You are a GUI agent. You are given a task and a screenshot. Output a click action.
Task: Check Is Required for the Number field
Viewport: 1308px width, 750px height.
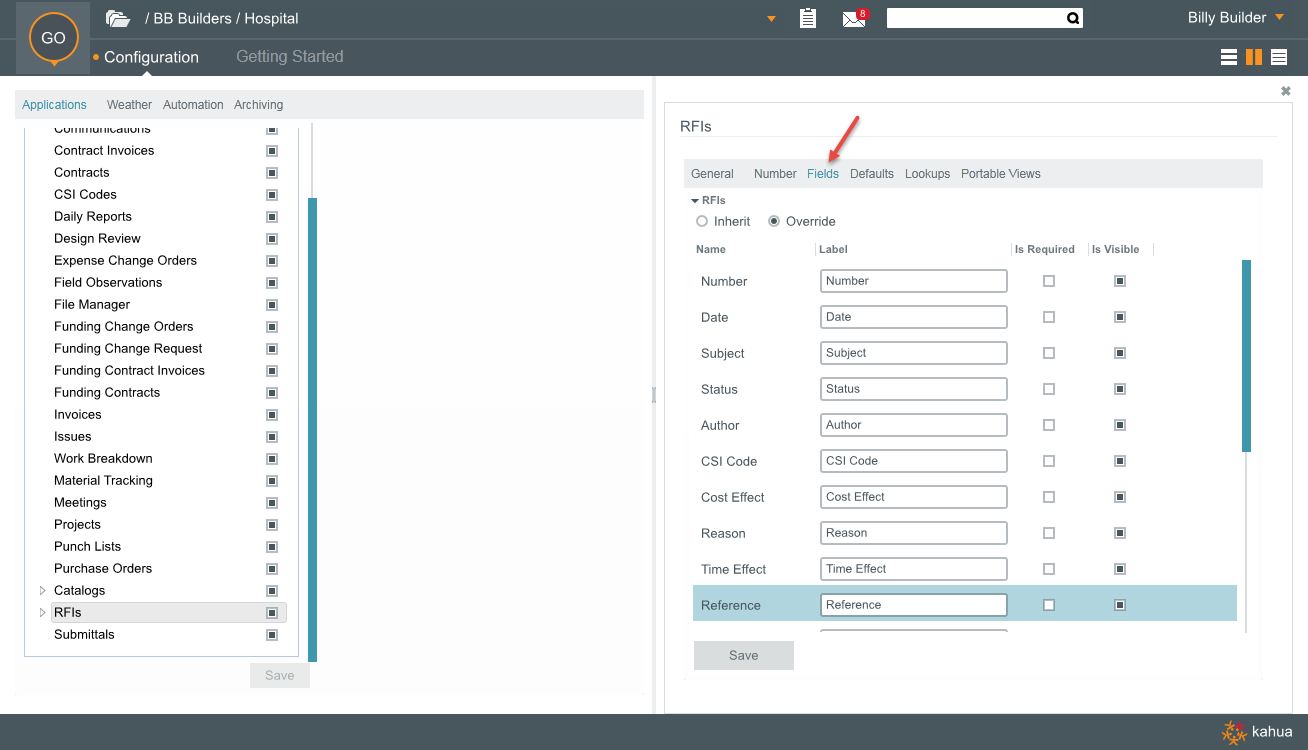(1048, 281)
